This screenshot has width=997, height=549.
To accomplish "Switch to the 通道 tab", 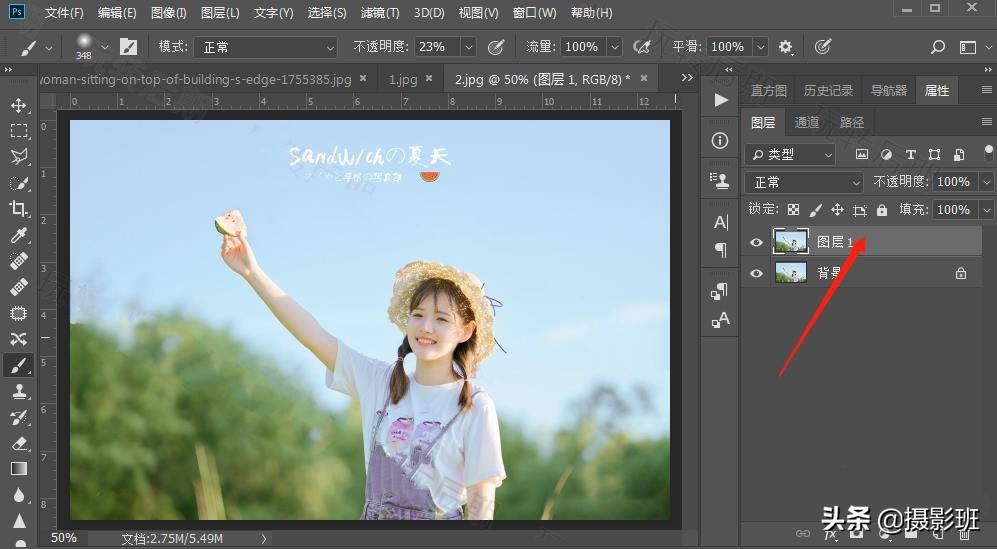I will click(x=807, y=122).
